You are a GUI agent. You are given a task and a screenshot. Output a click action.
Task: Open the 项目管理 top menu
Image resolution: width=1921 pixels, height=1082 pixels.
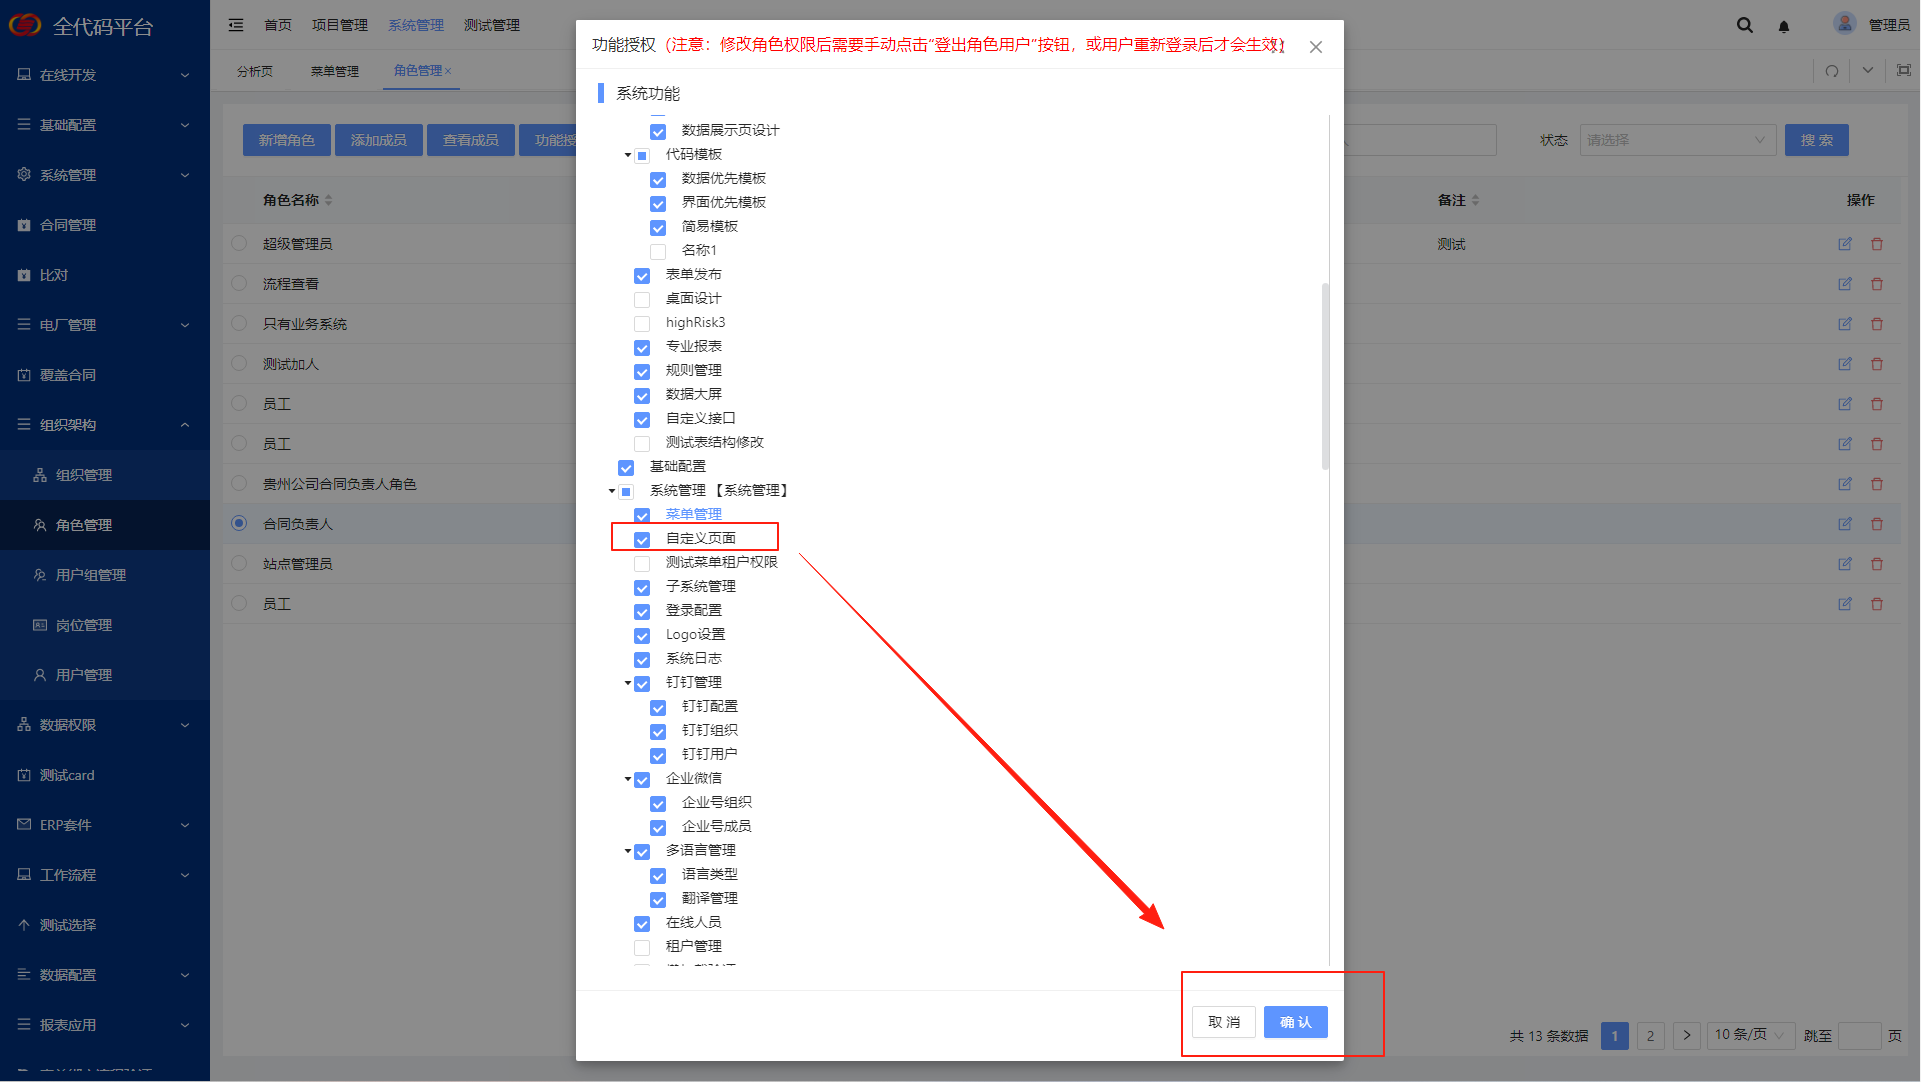point(339,25)
